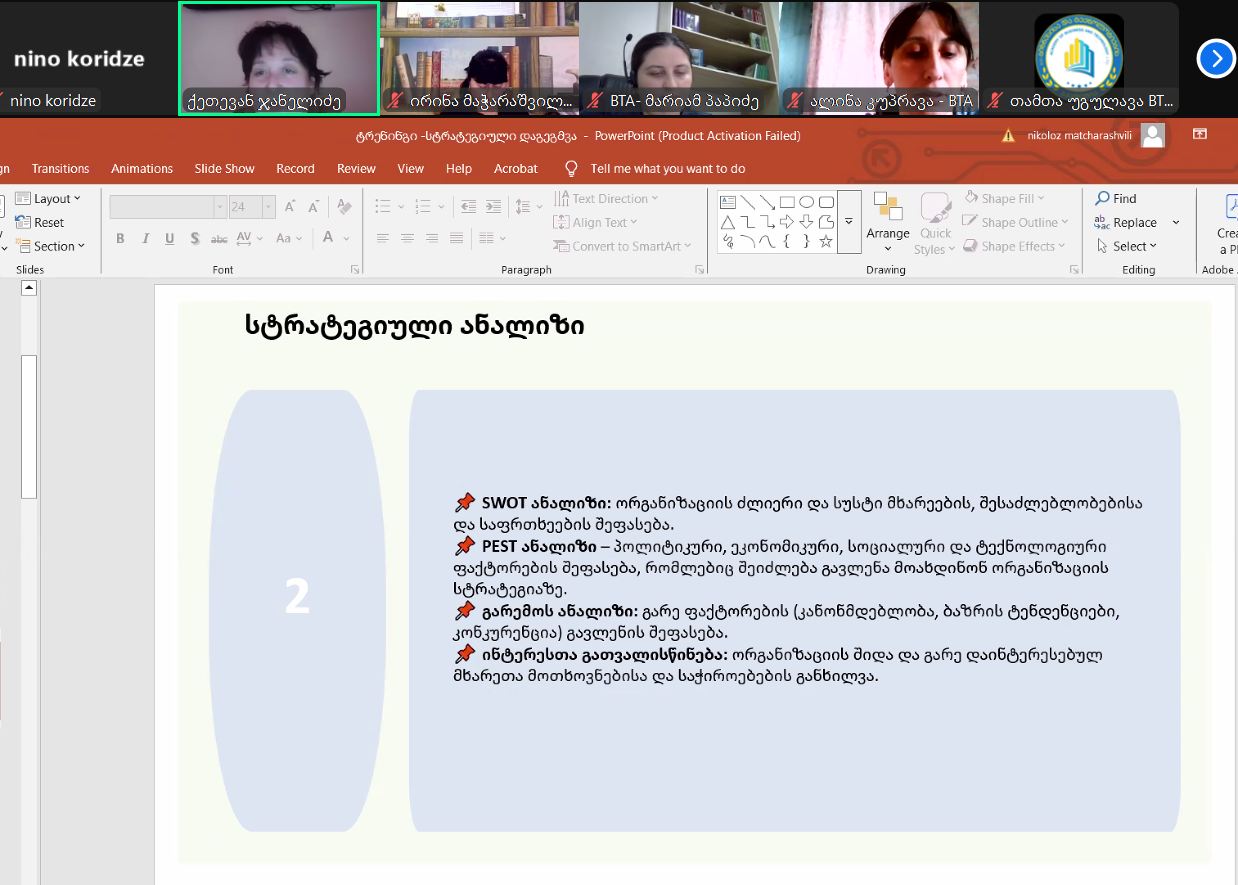1238x885 pixels.
Task: Open the Font Color dropdown arrow
Action: pyautogui.click(x=346, y=238)
